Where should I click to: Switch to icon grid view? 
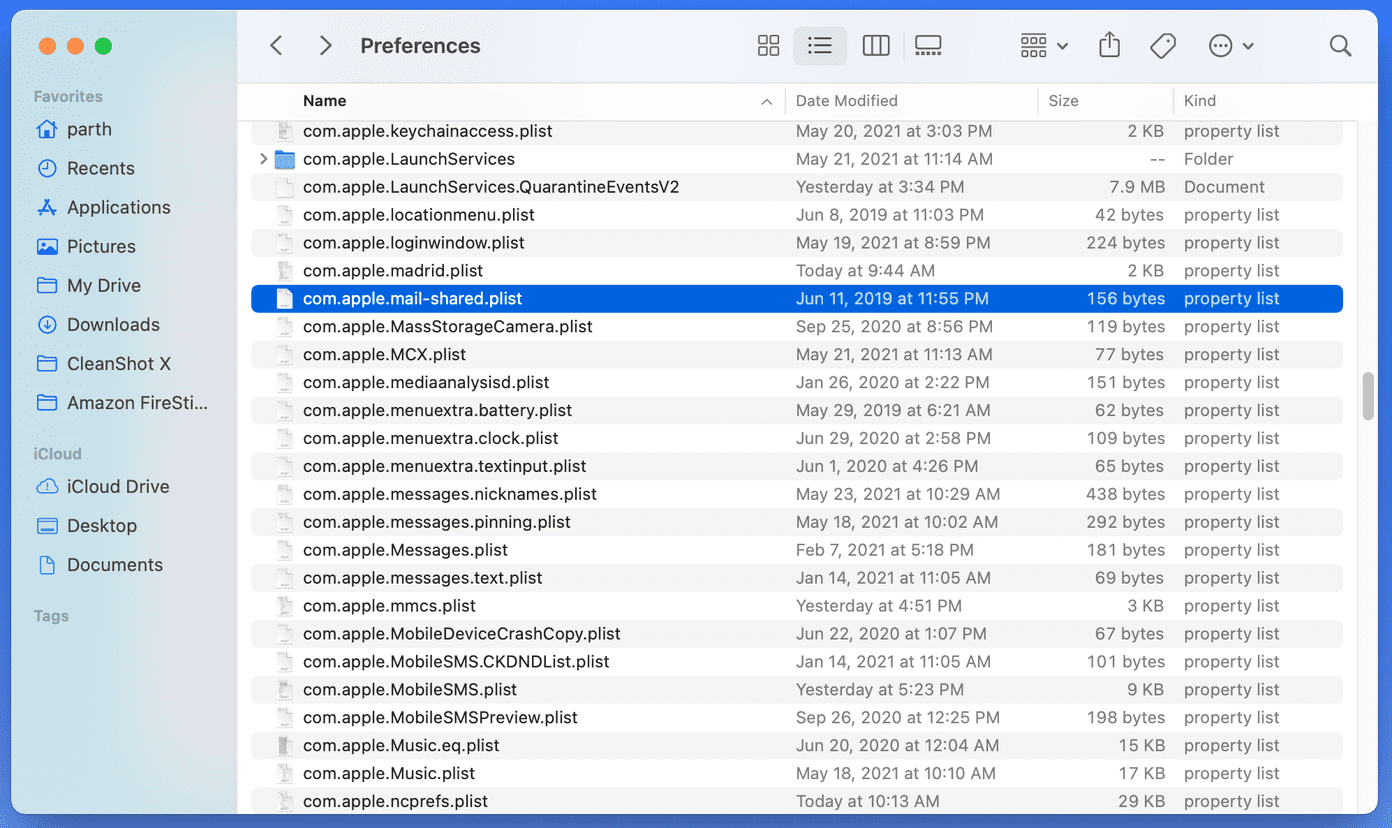coord(768,46)
